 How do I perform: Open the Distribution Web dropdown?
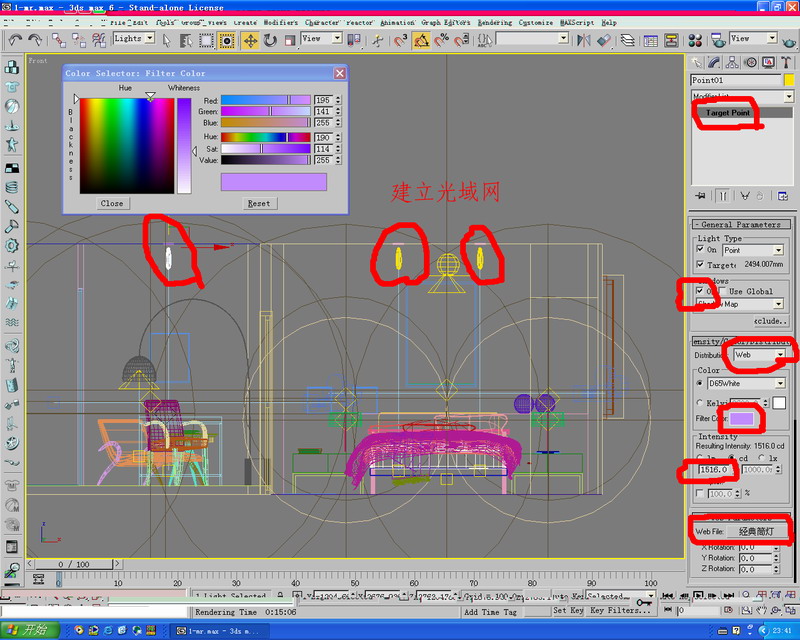tap(778, 355)
